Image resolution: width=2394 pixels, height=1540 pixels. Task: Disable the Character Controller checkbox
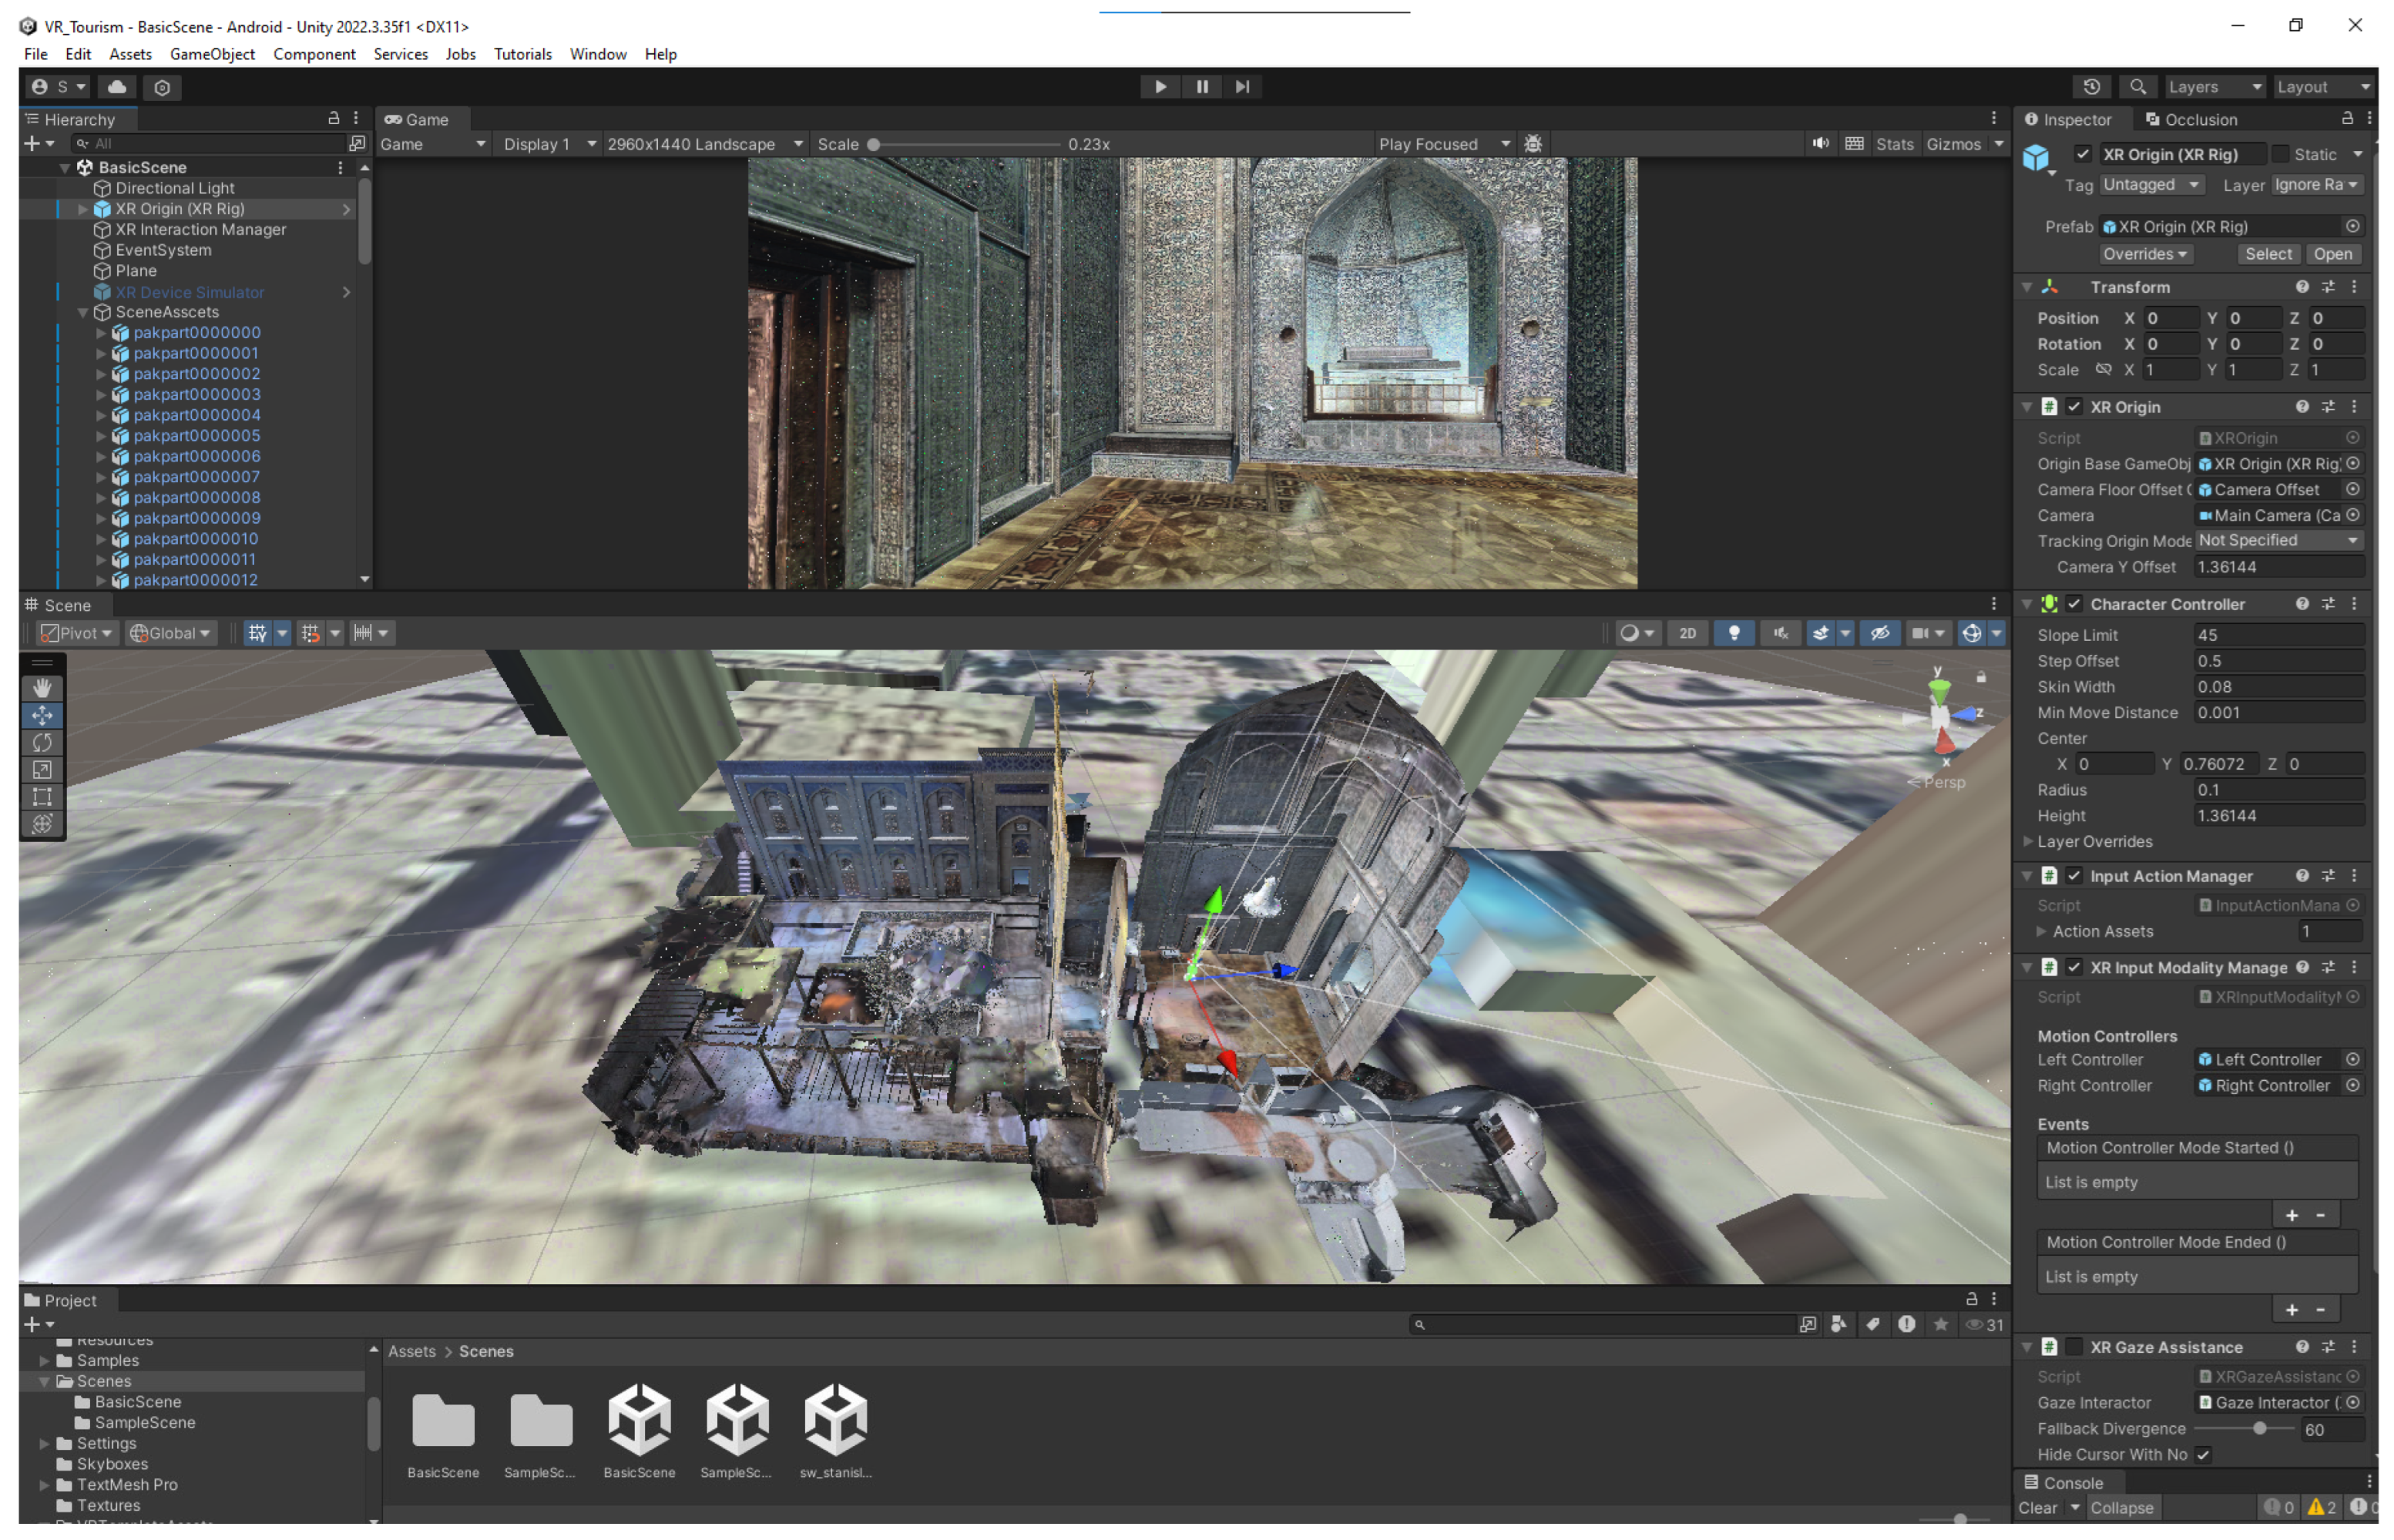(2074, 604)
